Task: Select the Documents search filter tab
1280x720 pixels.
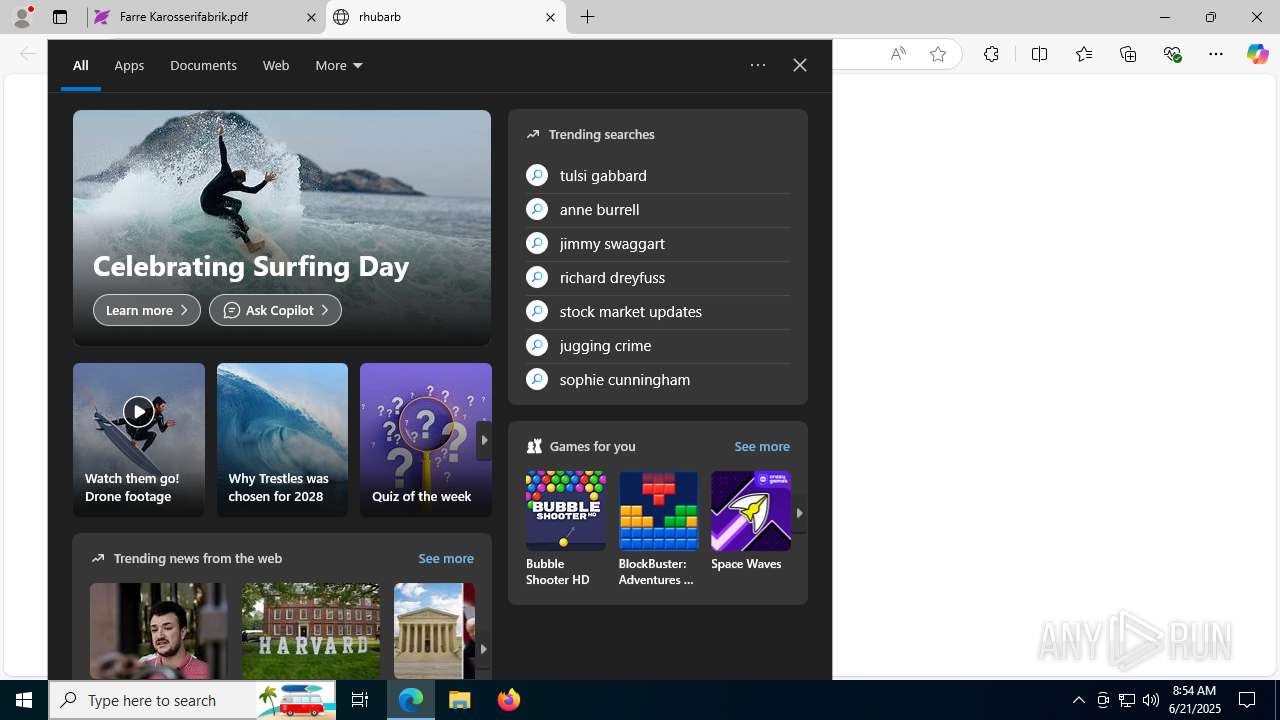Action: pos(203,65)
